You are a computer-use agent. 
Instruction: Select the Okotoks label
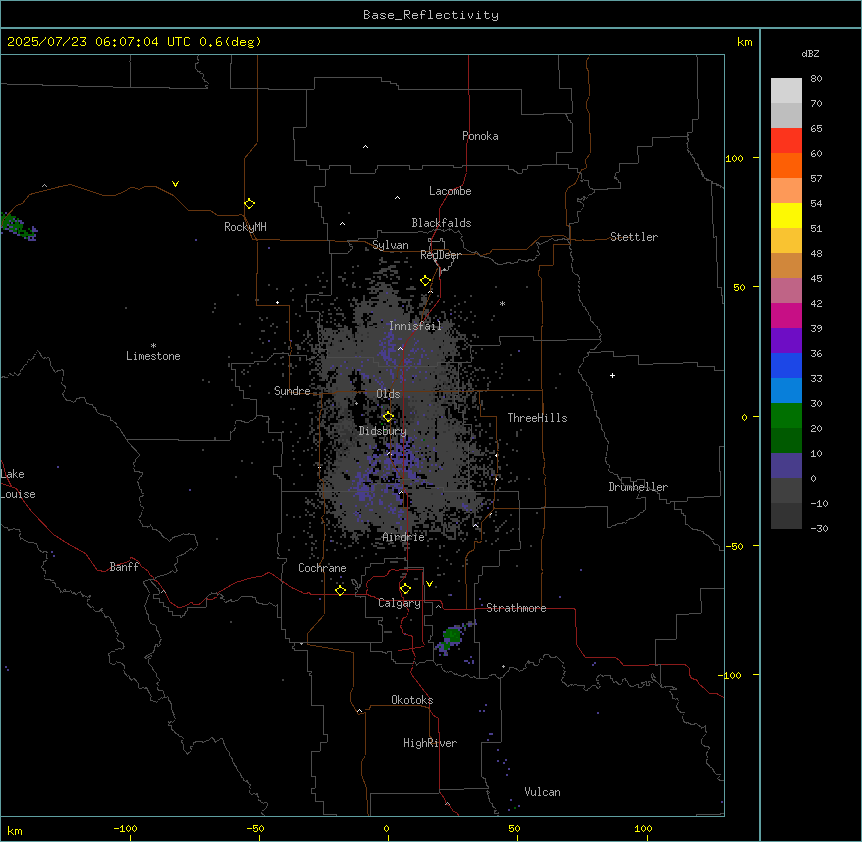(412, 700)
